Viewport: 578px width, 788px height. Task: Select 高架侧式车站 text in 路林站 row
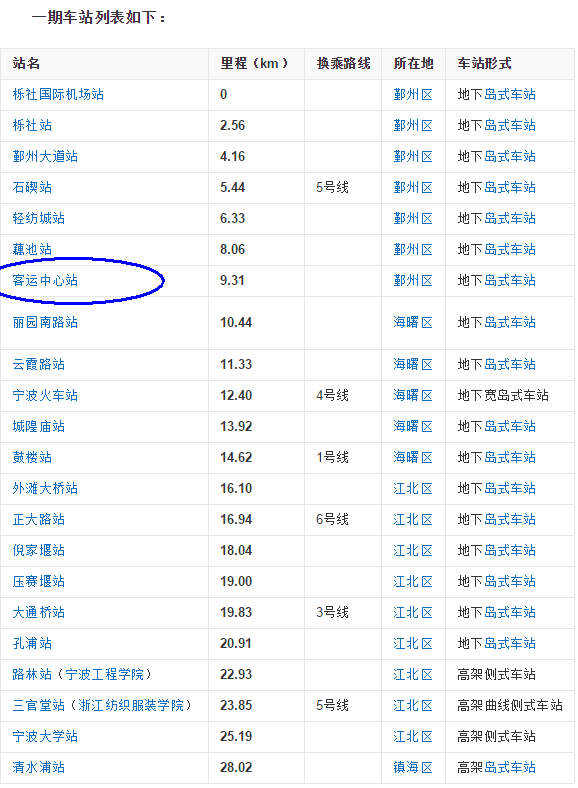point(497,674)
